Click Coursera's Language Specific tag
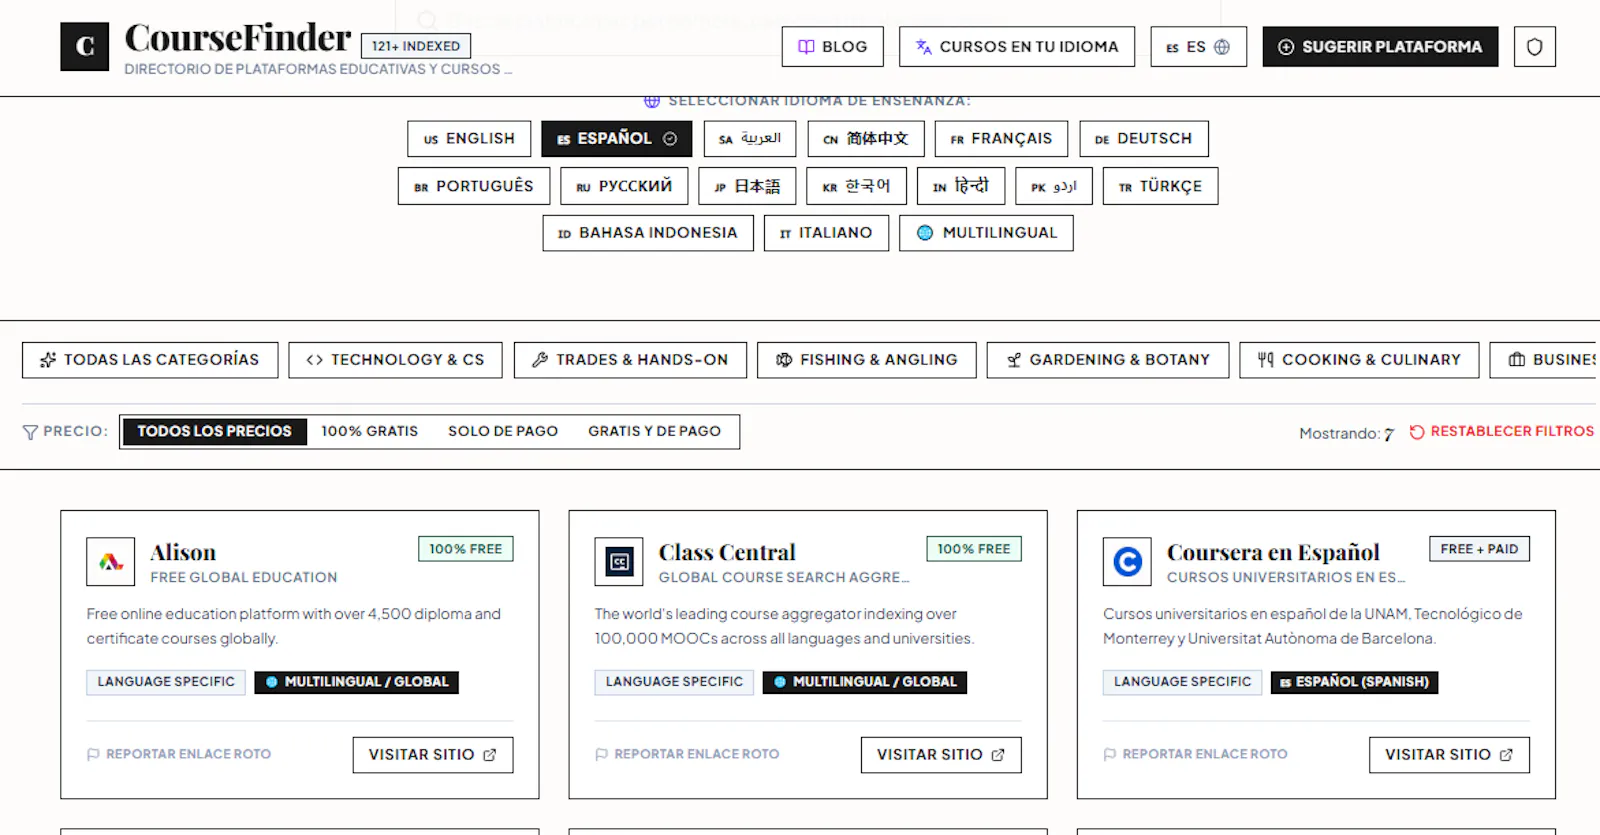 [1182, 682]
